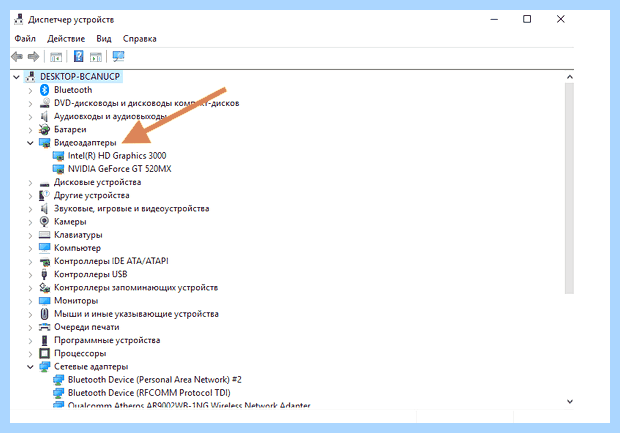Click the mouse icon beside Мыши
This screenshot has width=620, height=433.
pos(44,314)
